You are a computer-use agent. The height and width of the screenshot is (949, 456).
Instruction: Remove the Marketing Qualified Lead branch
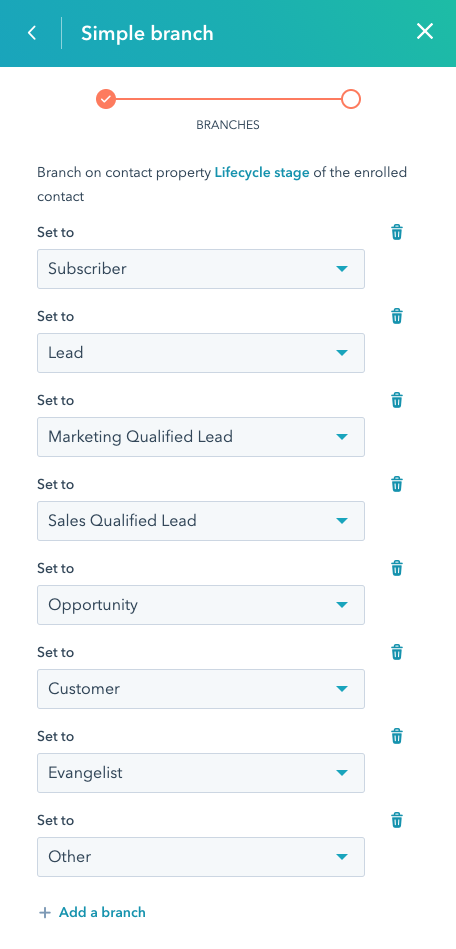pyautogui.click(x=397, y=400)
